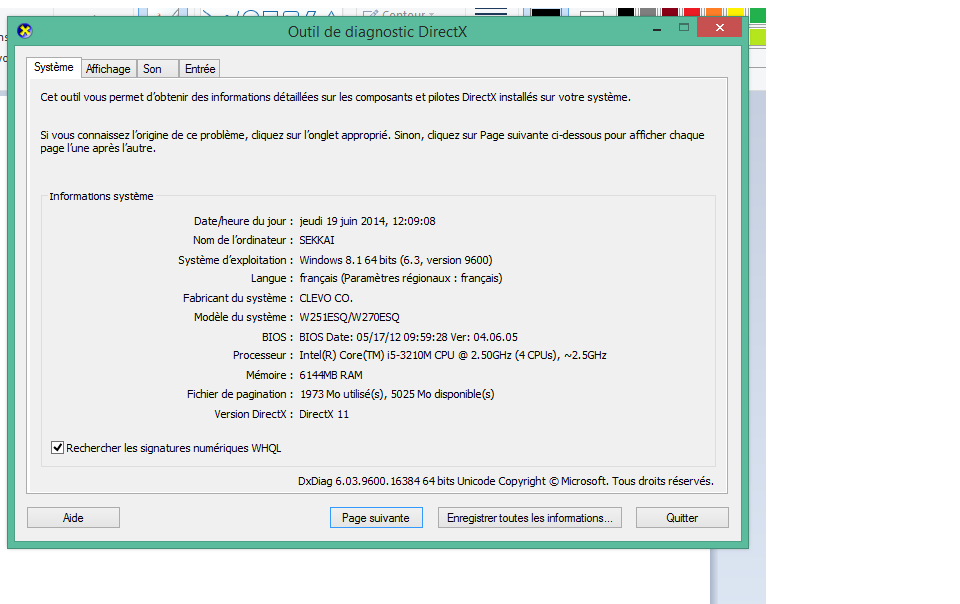The image size is (960, 604).
Task: Click the Quitter button
Action: point(682,518)
